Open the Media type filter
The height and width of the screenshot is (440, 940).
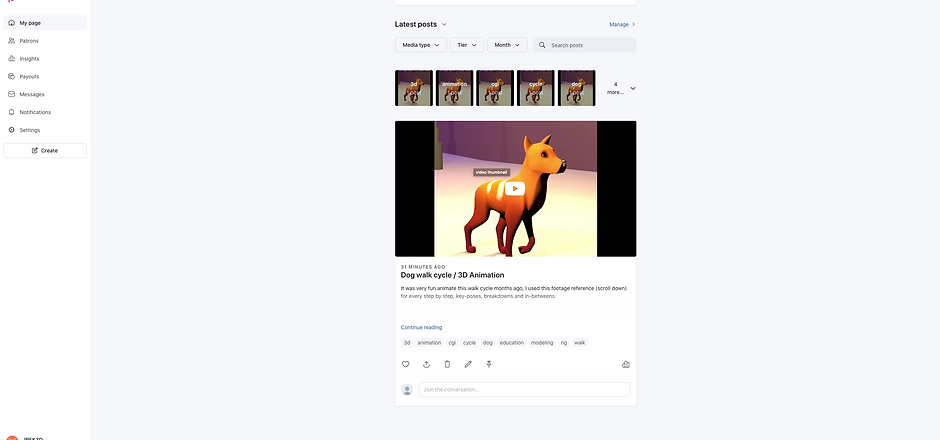click(421, 45)
